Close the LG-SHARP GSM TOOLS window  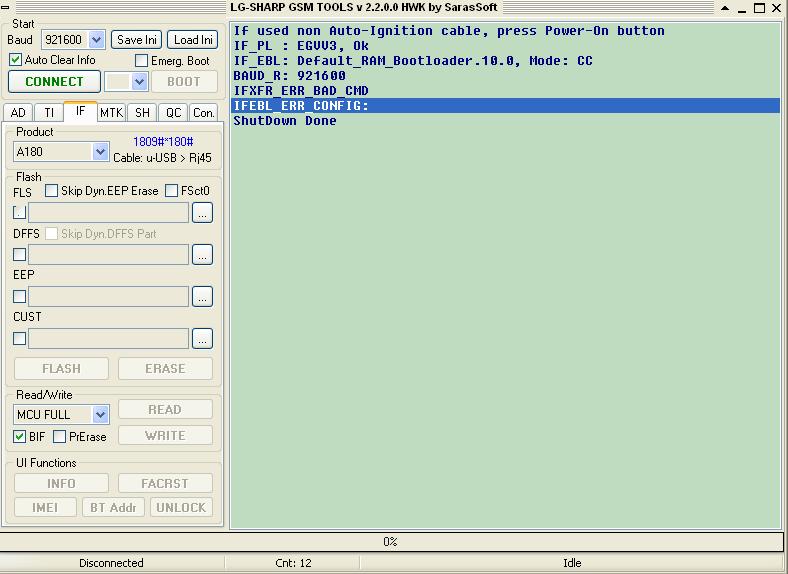pos(776,8)
